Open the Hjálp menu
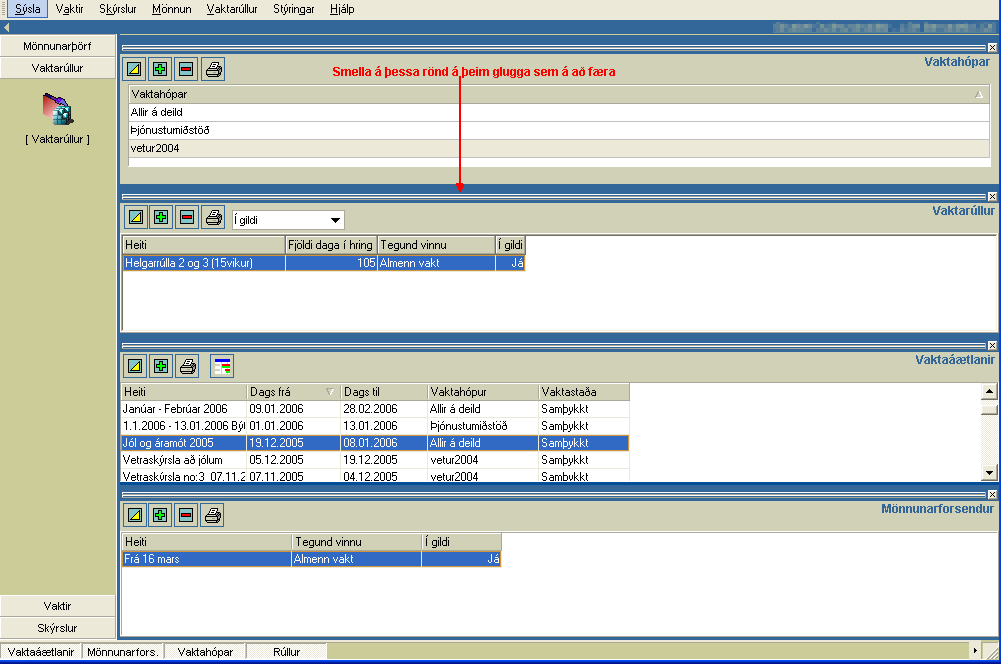Viewport: 1001px width, 664px height. (342, 9)
